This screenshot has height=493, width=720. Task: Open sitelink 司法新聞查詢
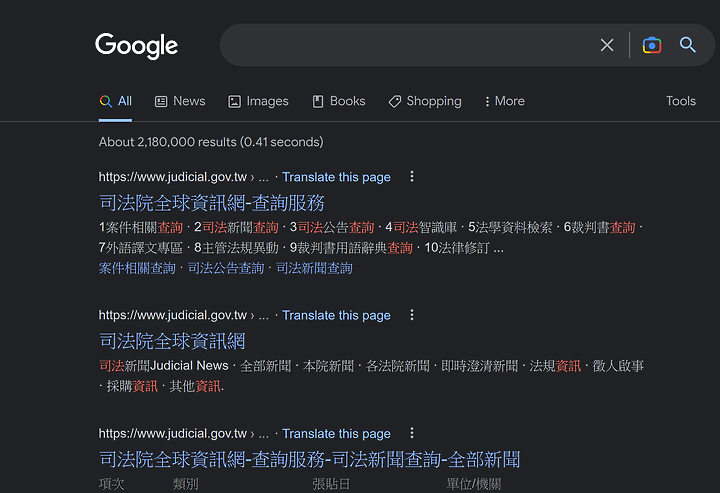315,268
